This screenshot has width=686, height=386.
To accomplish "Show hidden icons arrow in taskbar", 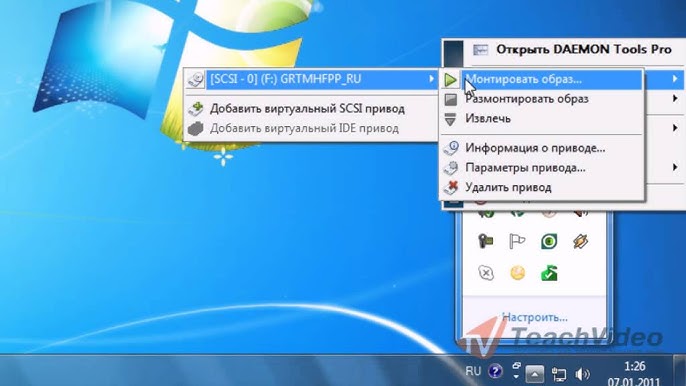I will [535, 374].
